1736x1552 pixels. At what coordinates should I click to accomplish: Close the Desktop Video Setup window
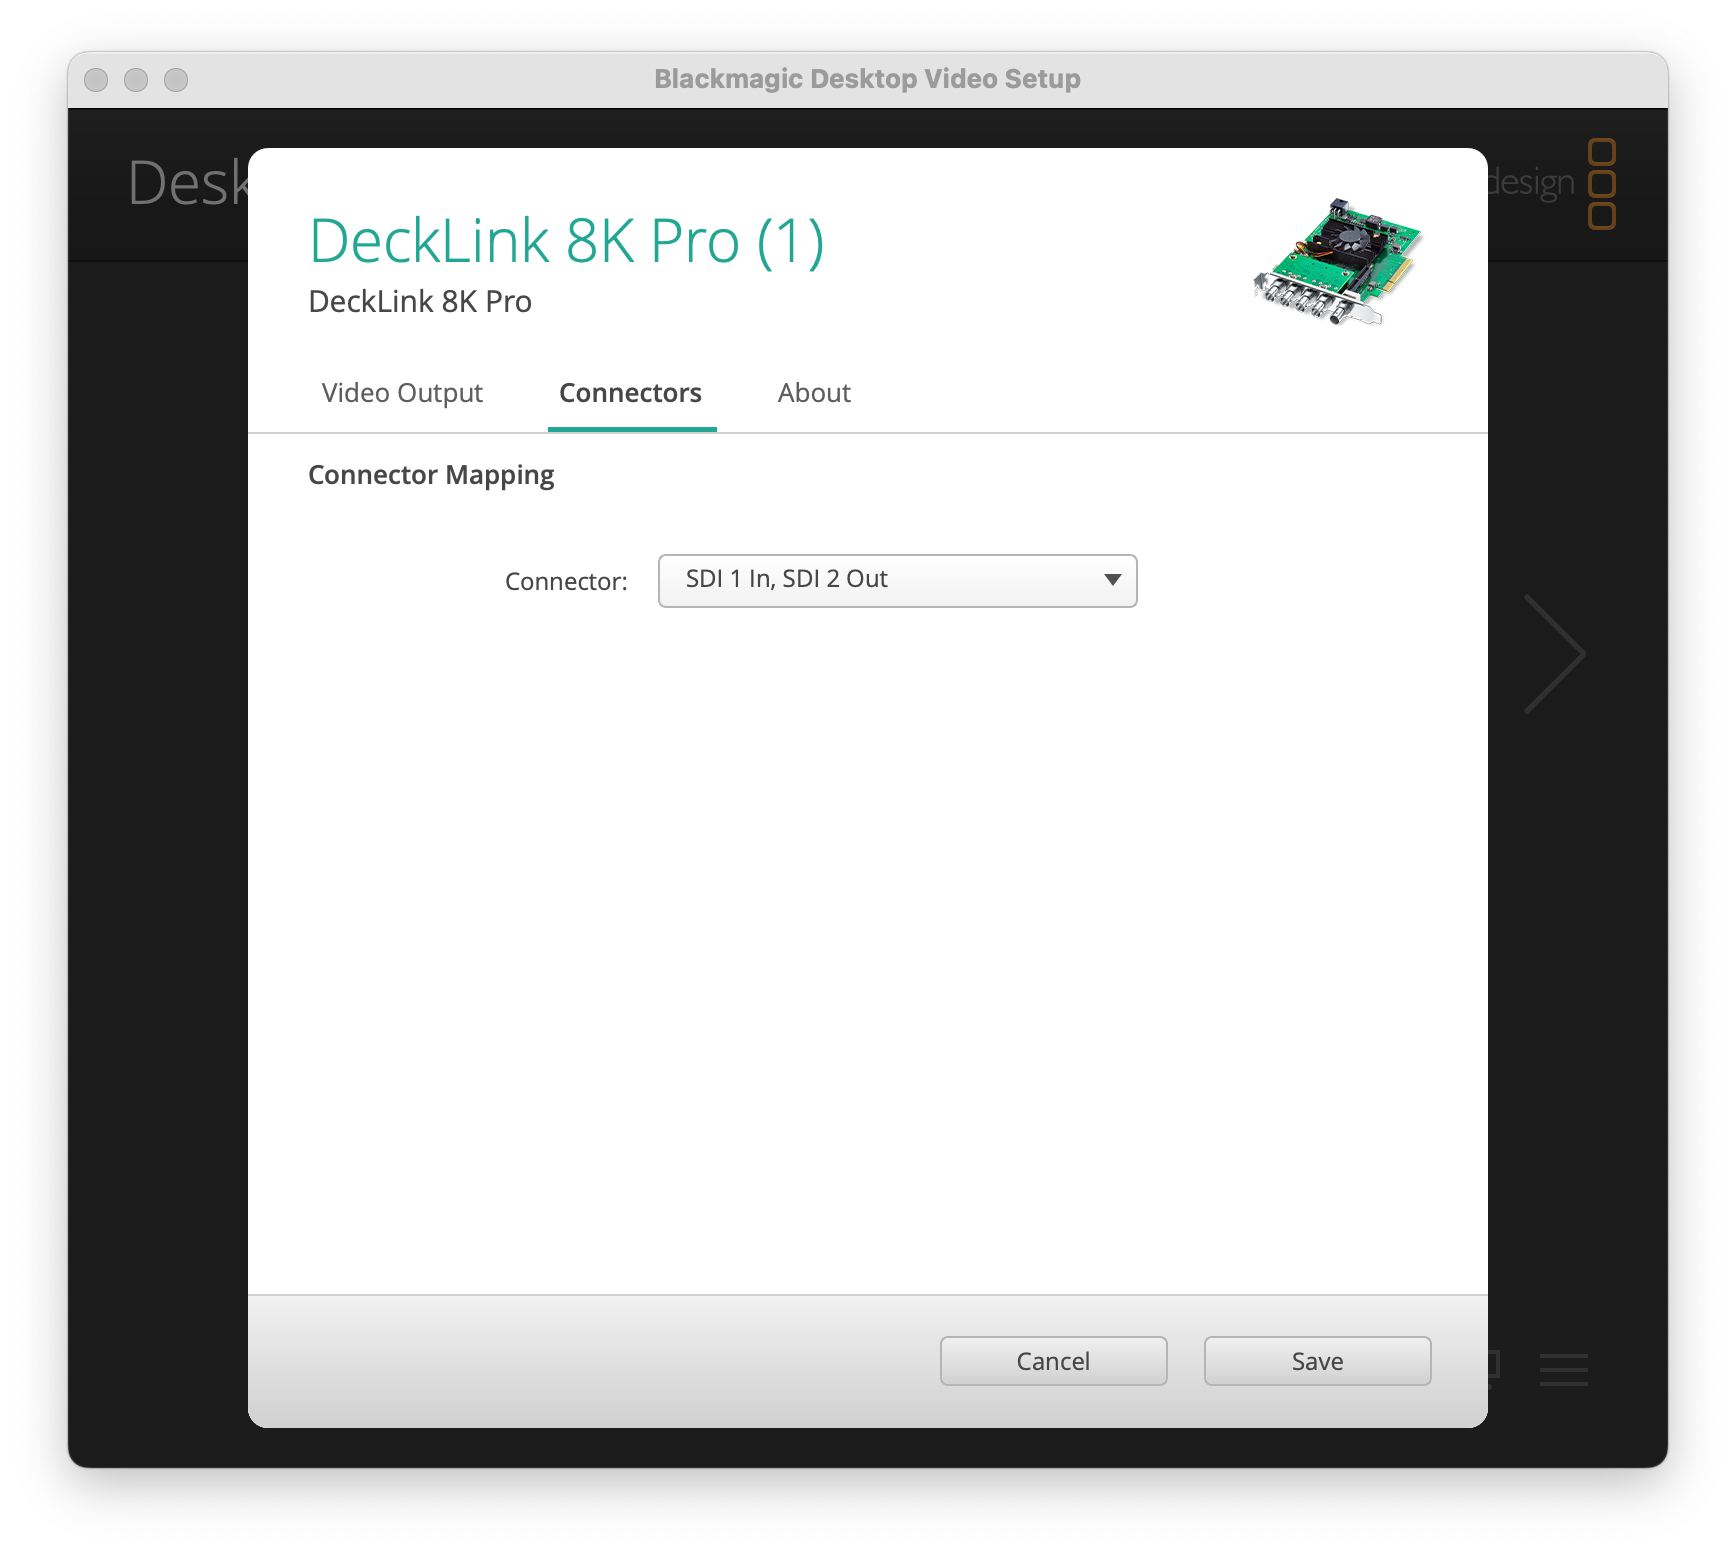[96, 79]
